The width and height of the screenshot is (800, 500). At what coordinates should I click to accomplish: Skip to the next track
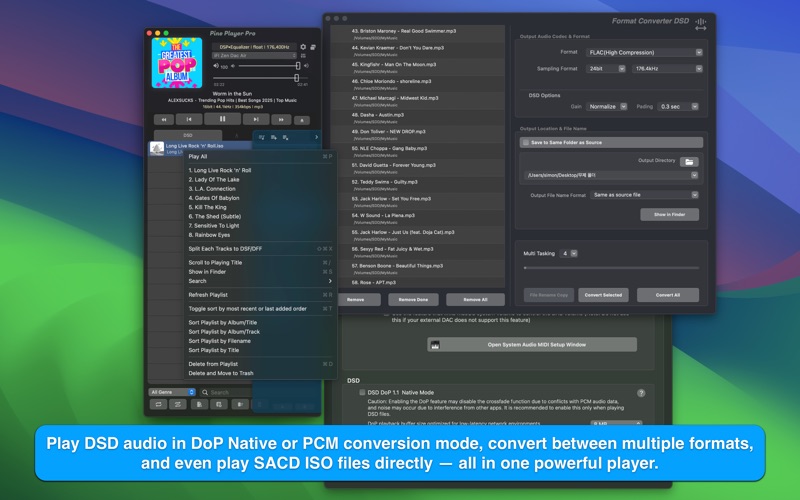click(256, 119)
